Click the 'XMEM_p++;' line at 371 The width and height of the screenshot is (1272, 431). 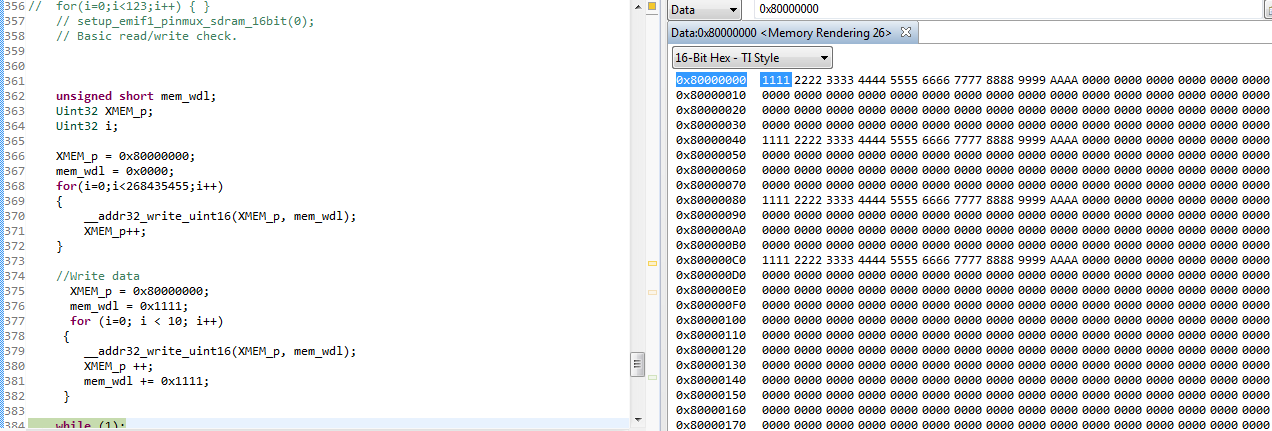click(x=116, y=231)
